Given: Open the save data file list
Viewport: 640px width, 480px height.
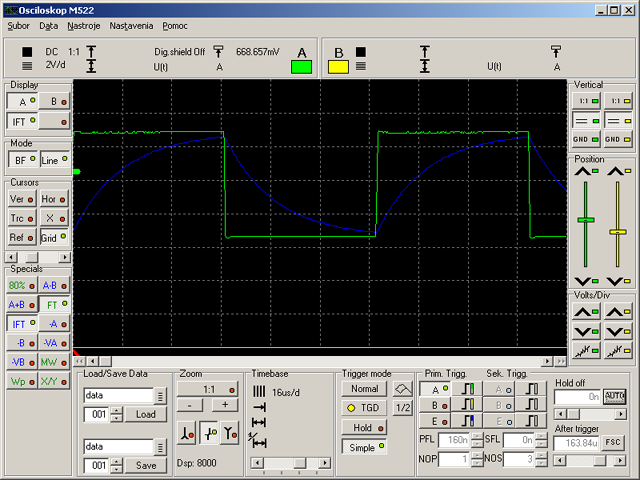Looking at the screenshot, I should click(x=160, y=447).
